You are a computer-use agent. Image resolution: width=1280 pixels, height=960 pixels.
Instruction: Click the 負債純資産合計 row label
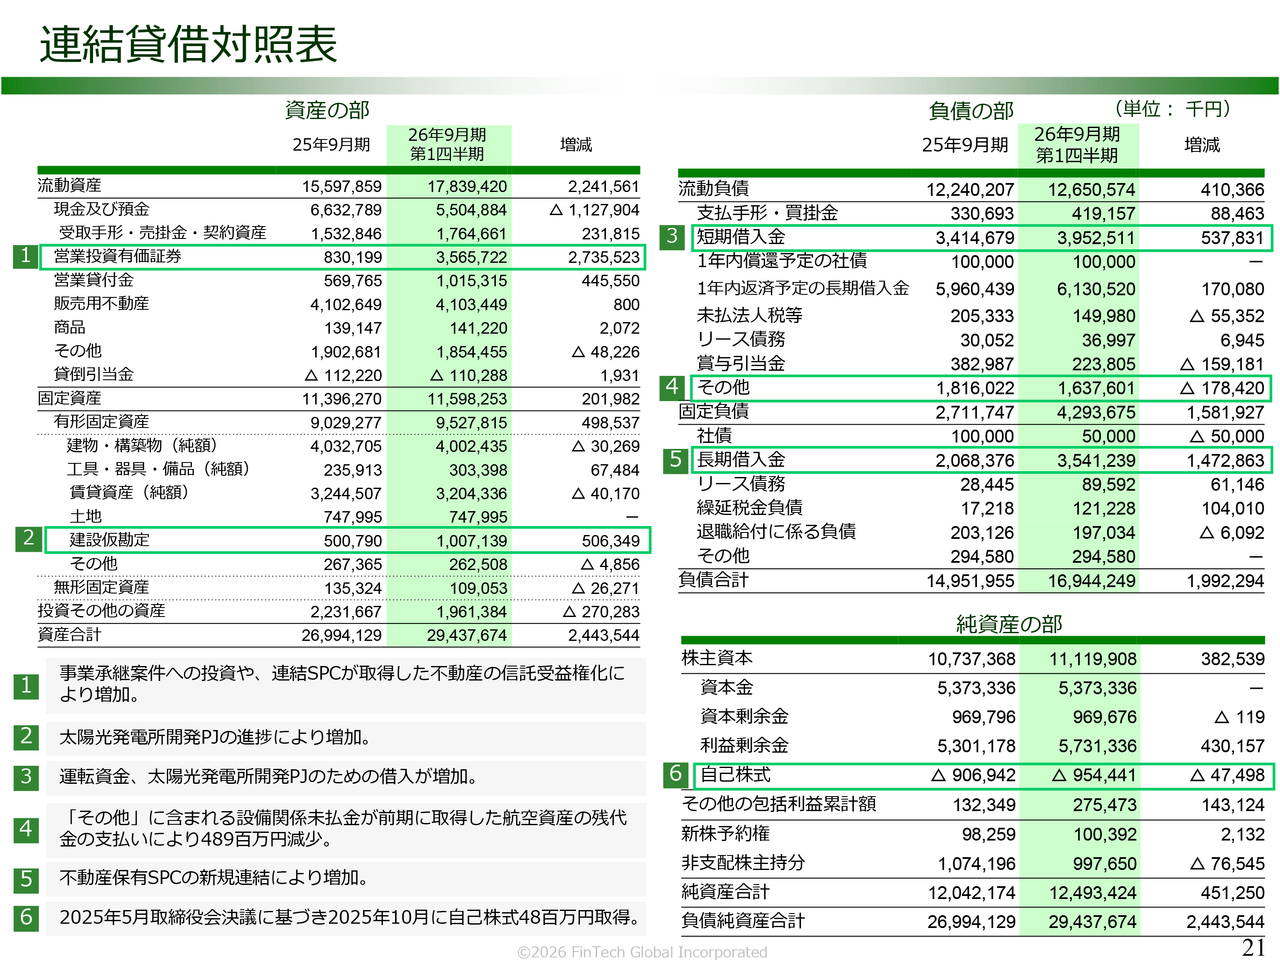[743, 921]
